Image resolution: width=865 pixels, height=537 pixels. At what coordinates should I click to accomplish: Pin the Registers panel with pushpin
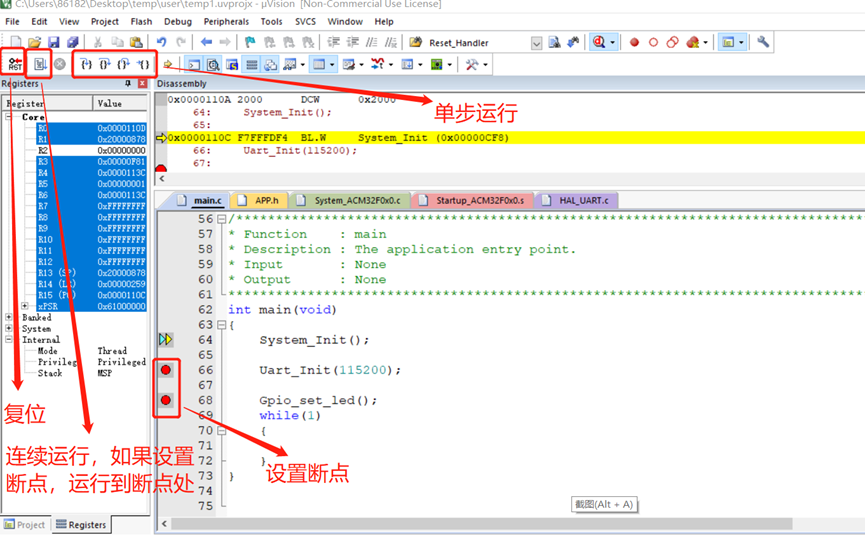point(128,84)
